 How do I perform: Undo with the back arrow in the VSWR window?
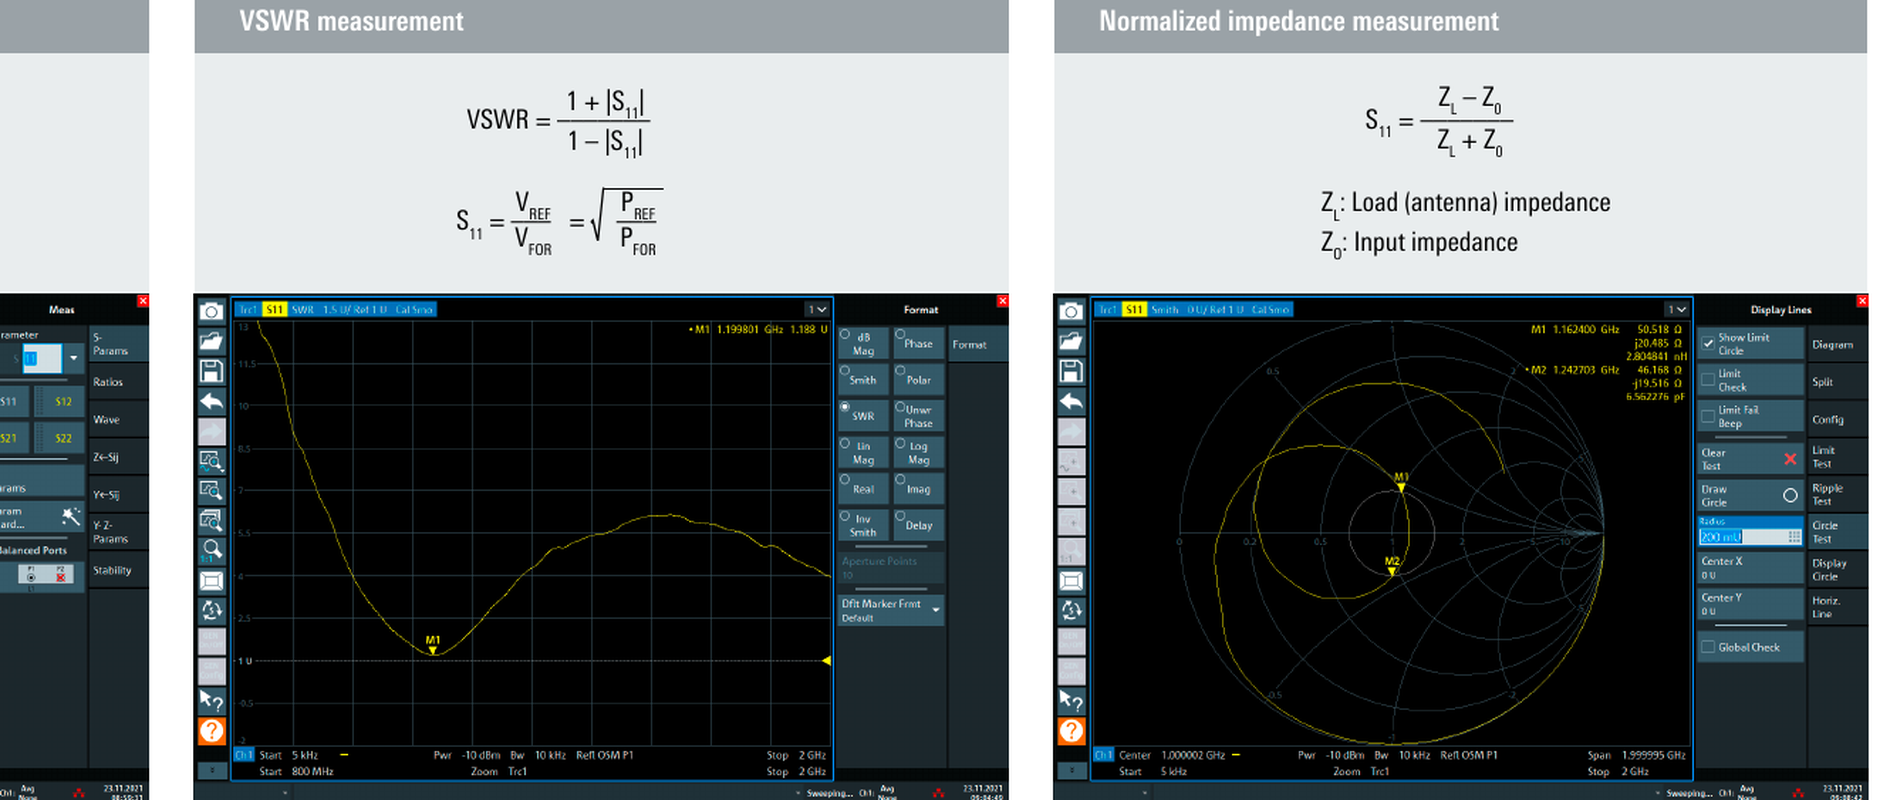click(x=211, y=401)
